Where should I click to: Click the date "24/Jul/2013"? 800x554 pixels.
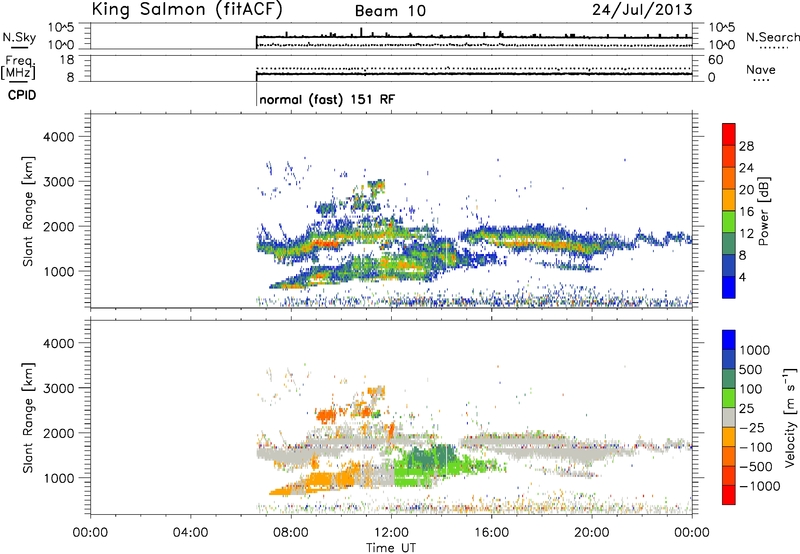(x=642, y=10)
